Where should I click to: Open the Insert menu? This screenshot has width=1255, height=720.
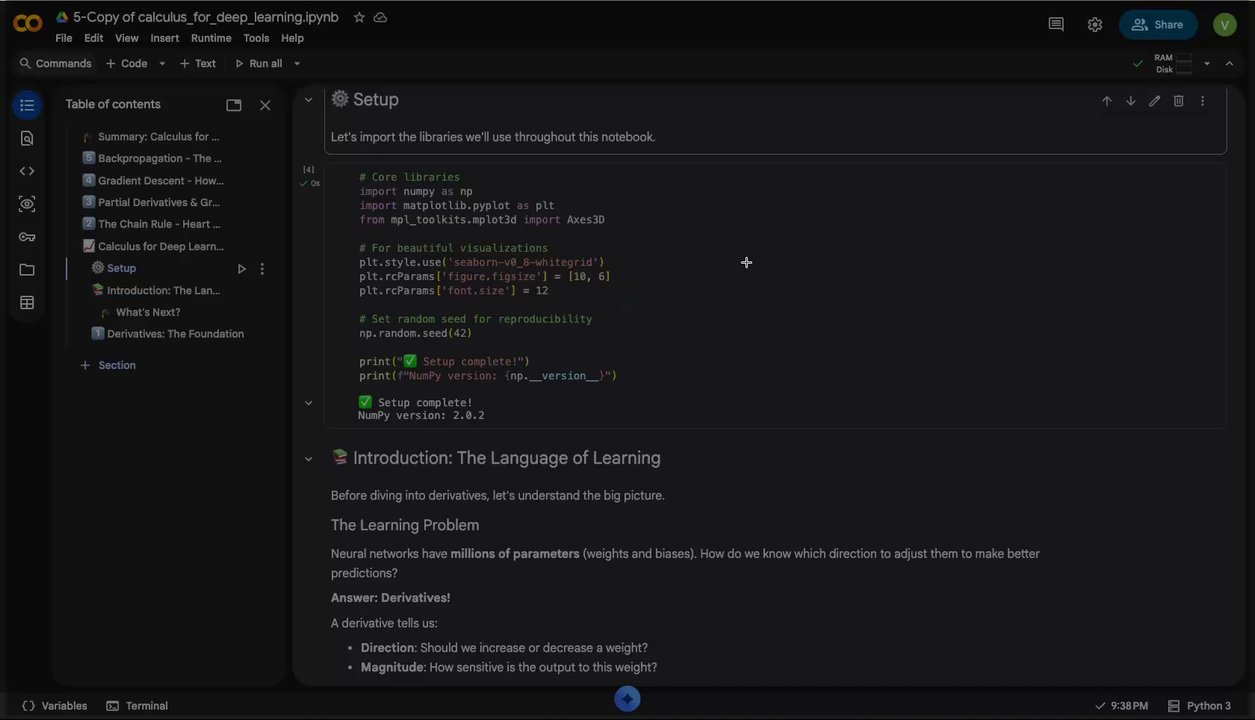click(x=165, y=38)
